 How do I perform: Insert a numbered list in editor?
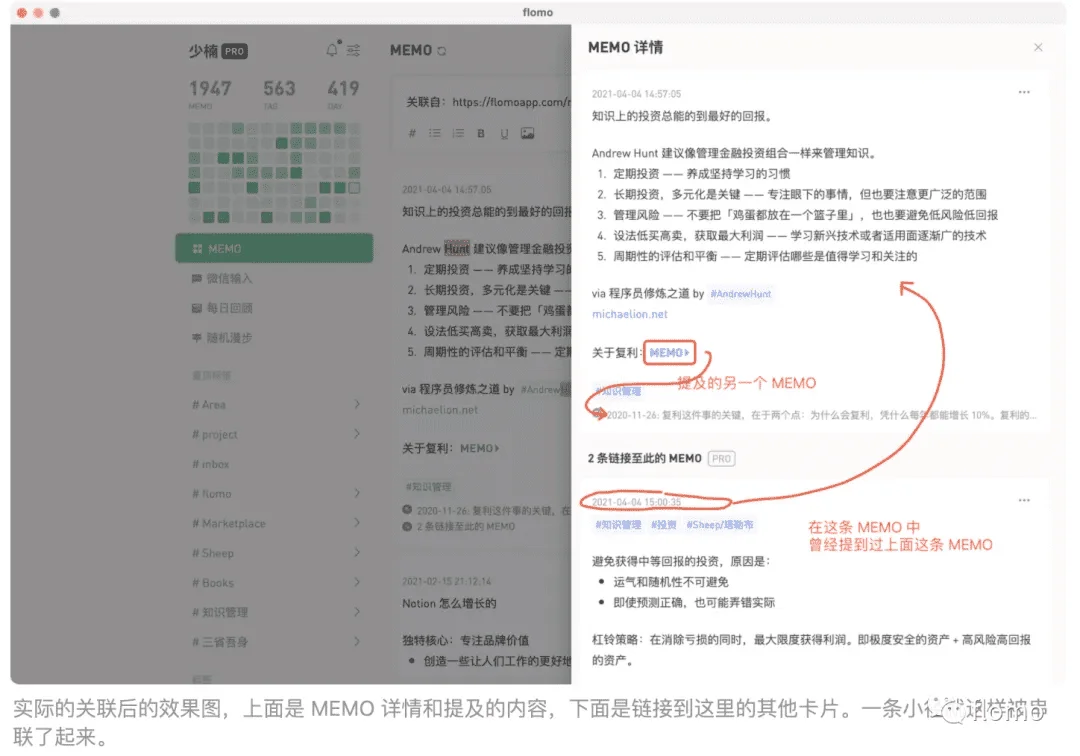(x=458, y=133)
